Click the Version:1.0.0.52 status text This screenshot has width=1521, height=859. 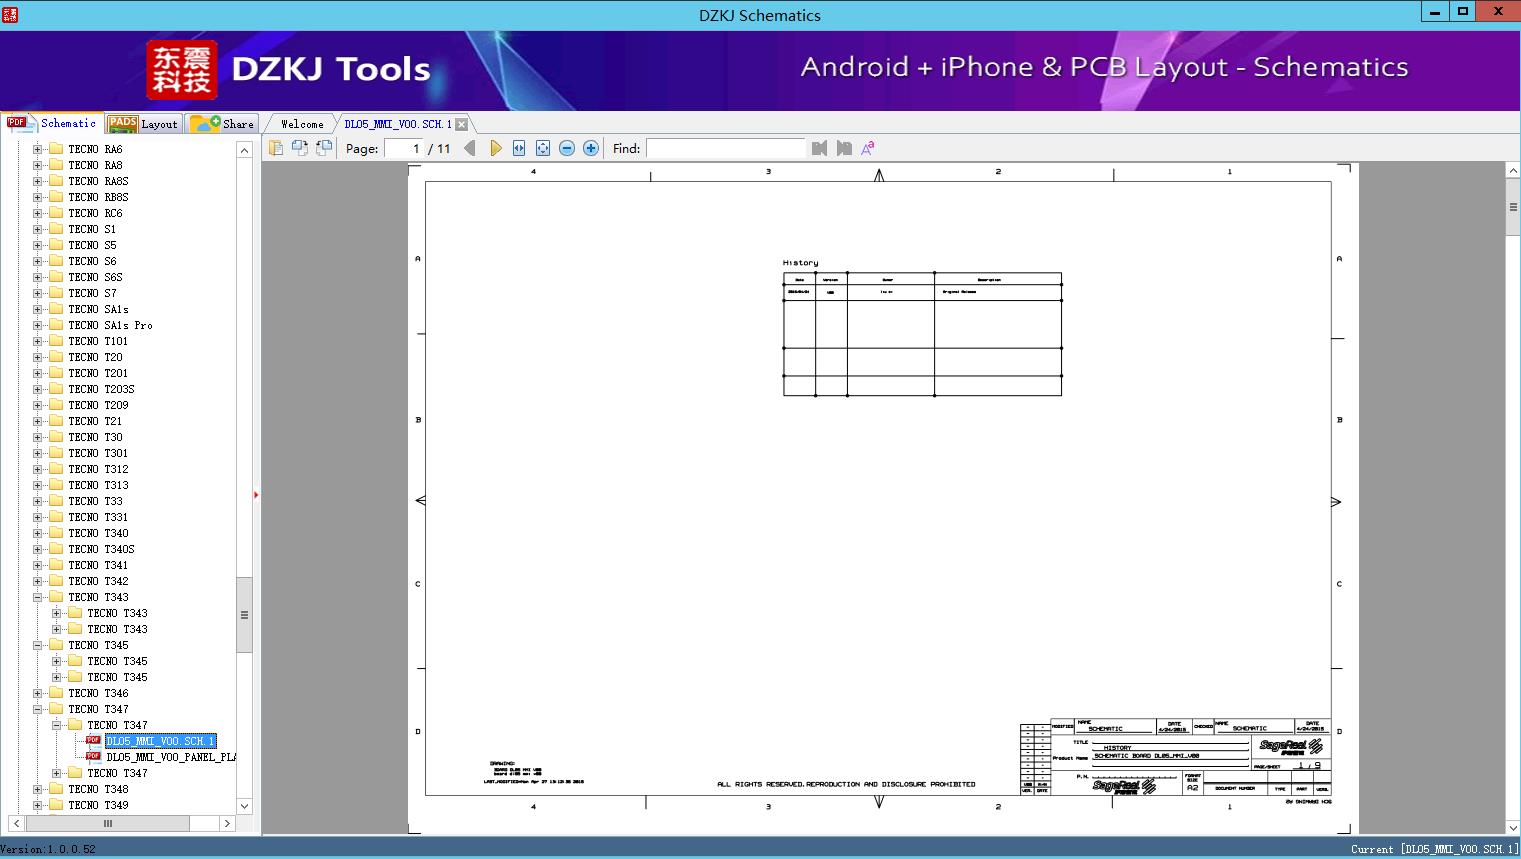[x=48, y=849]
